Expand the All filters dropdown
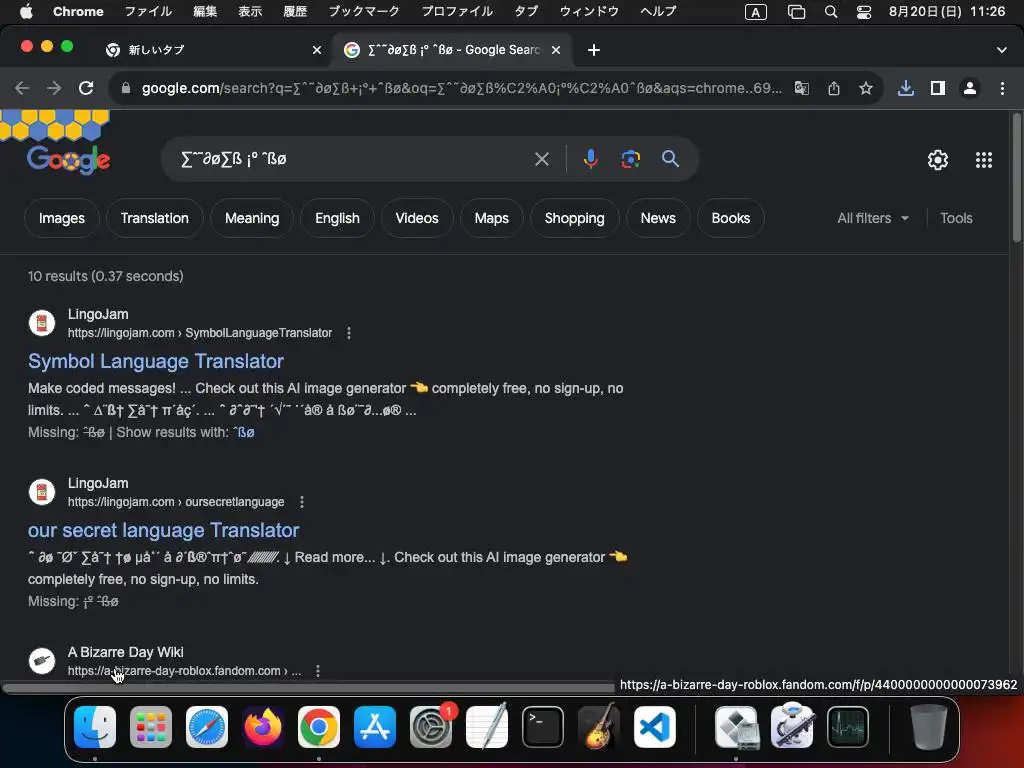 tap(872, 218)
